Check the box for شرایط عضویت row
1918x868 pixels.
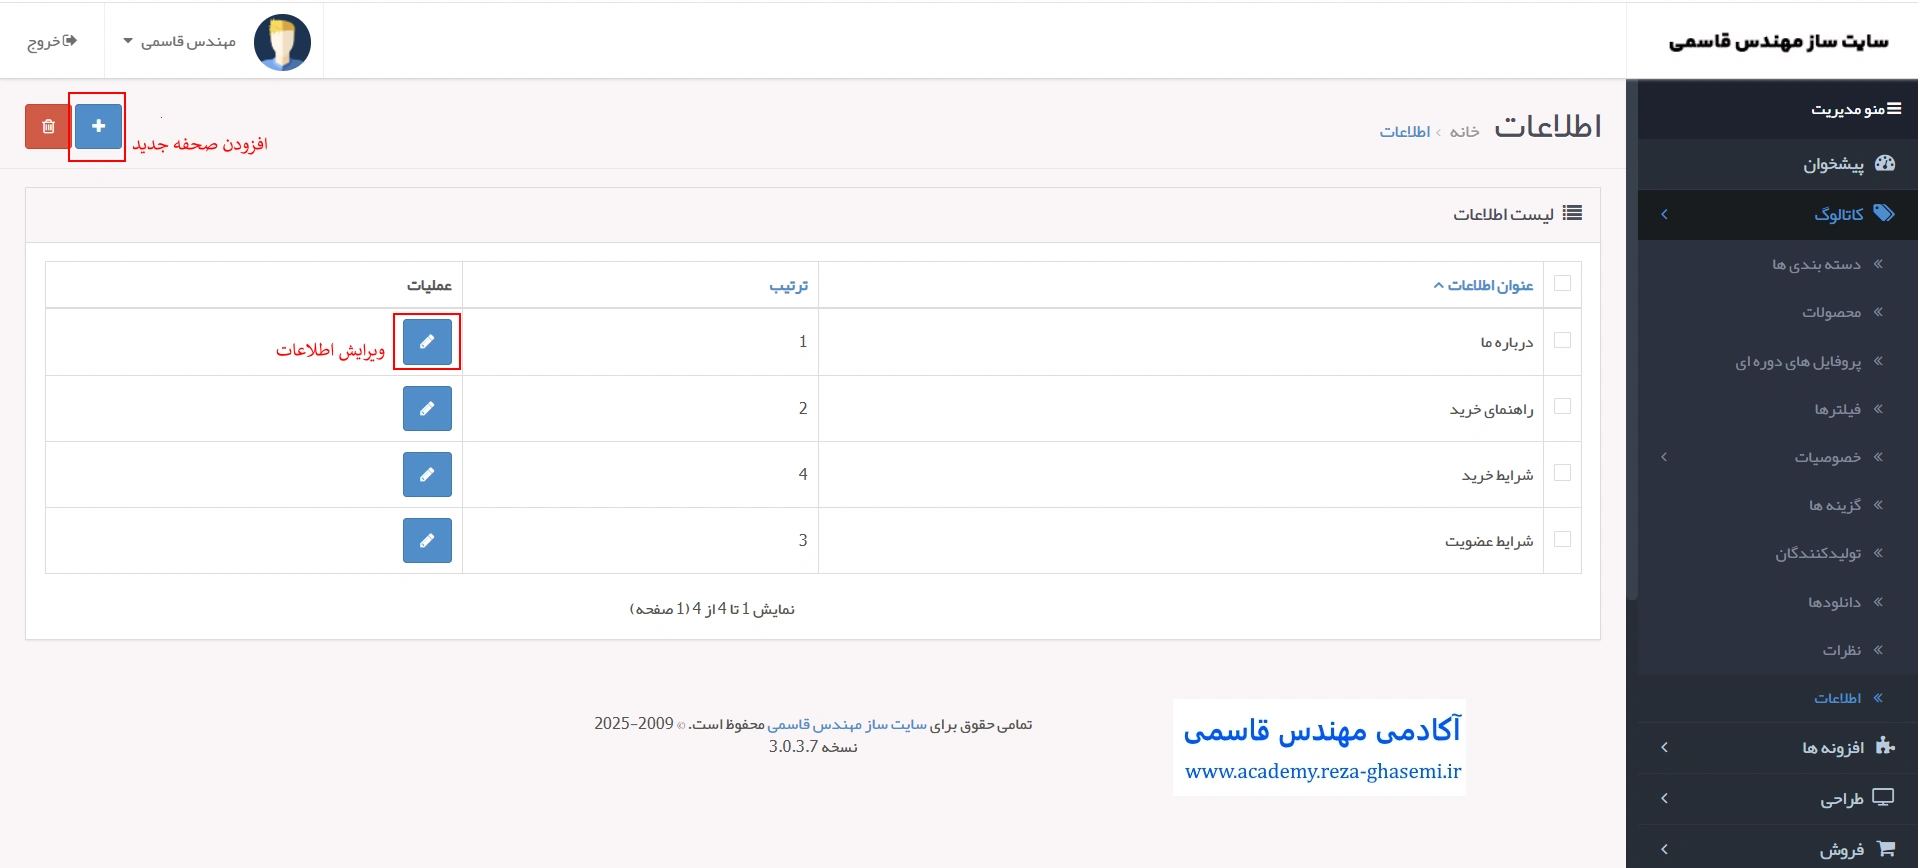[x=1563, y=539]
